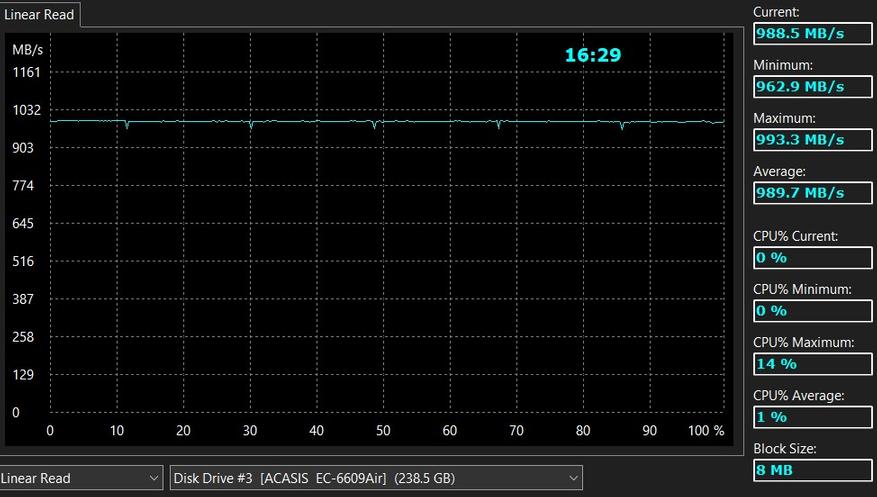The width and height of the screenshot is (877, 497).
Task: Click the CPU% Minimum: label
Action: pyautogui.click(x=802, y=290)
